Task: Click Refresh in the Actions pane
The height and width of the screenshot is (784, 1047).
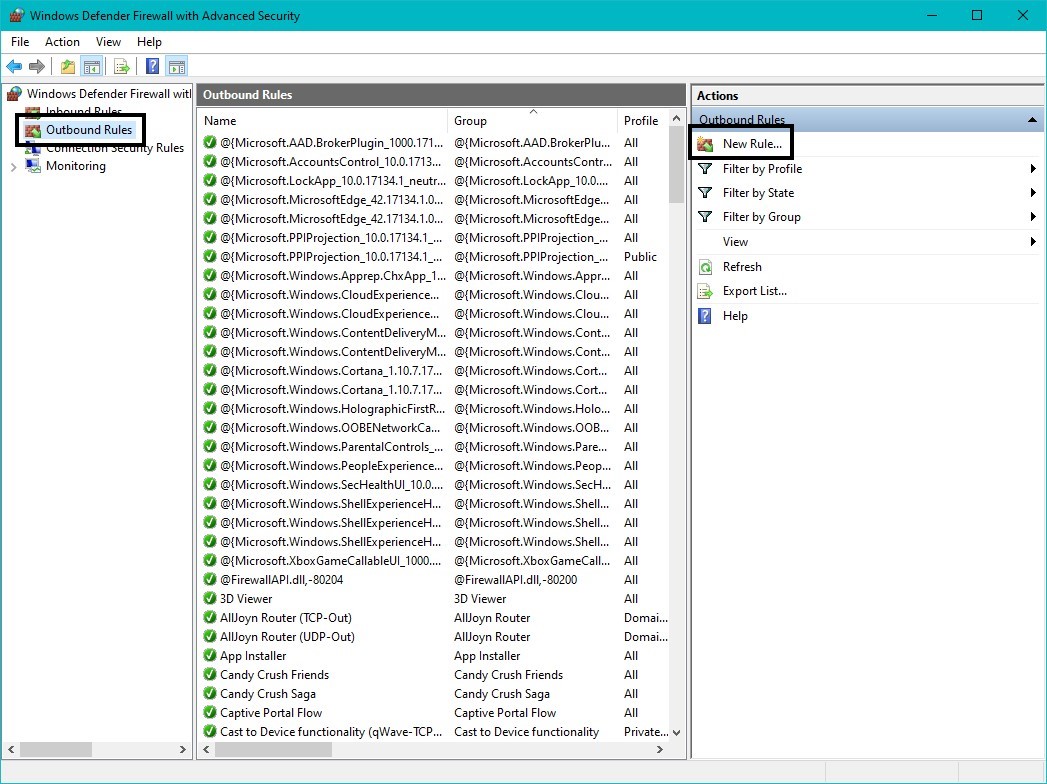Action: pyautogui.click(x=742, y=267)
